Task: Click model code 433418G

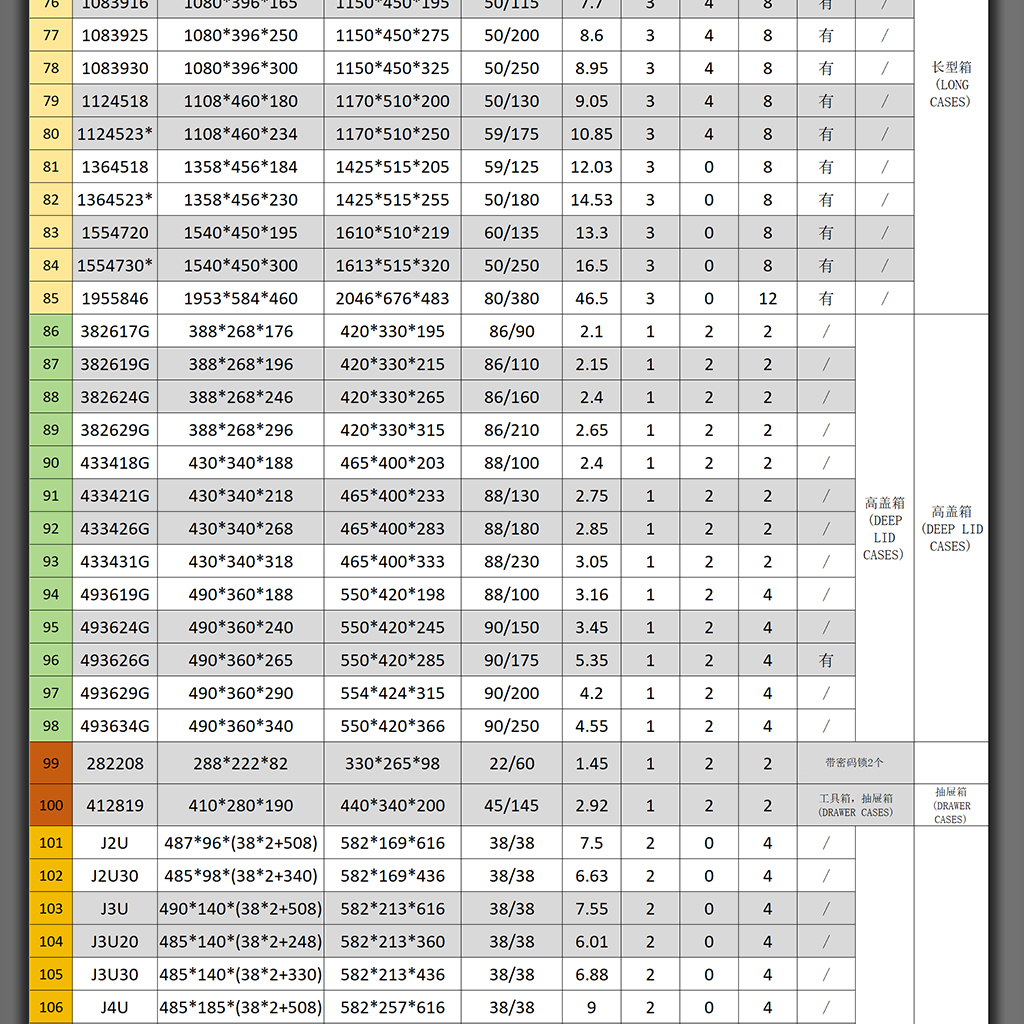Action: 115,463
